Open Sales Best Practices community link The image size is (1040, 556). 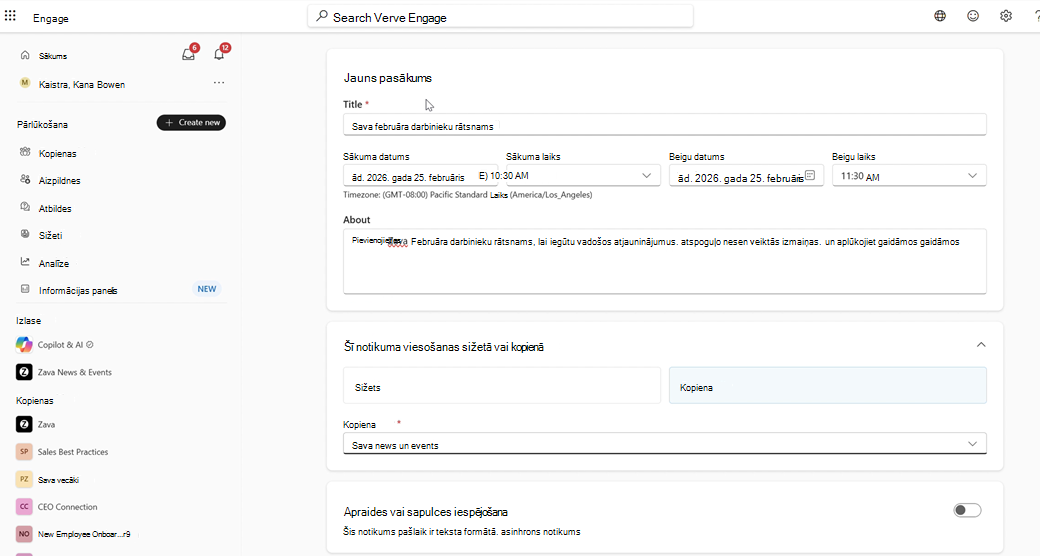[73, 452]
